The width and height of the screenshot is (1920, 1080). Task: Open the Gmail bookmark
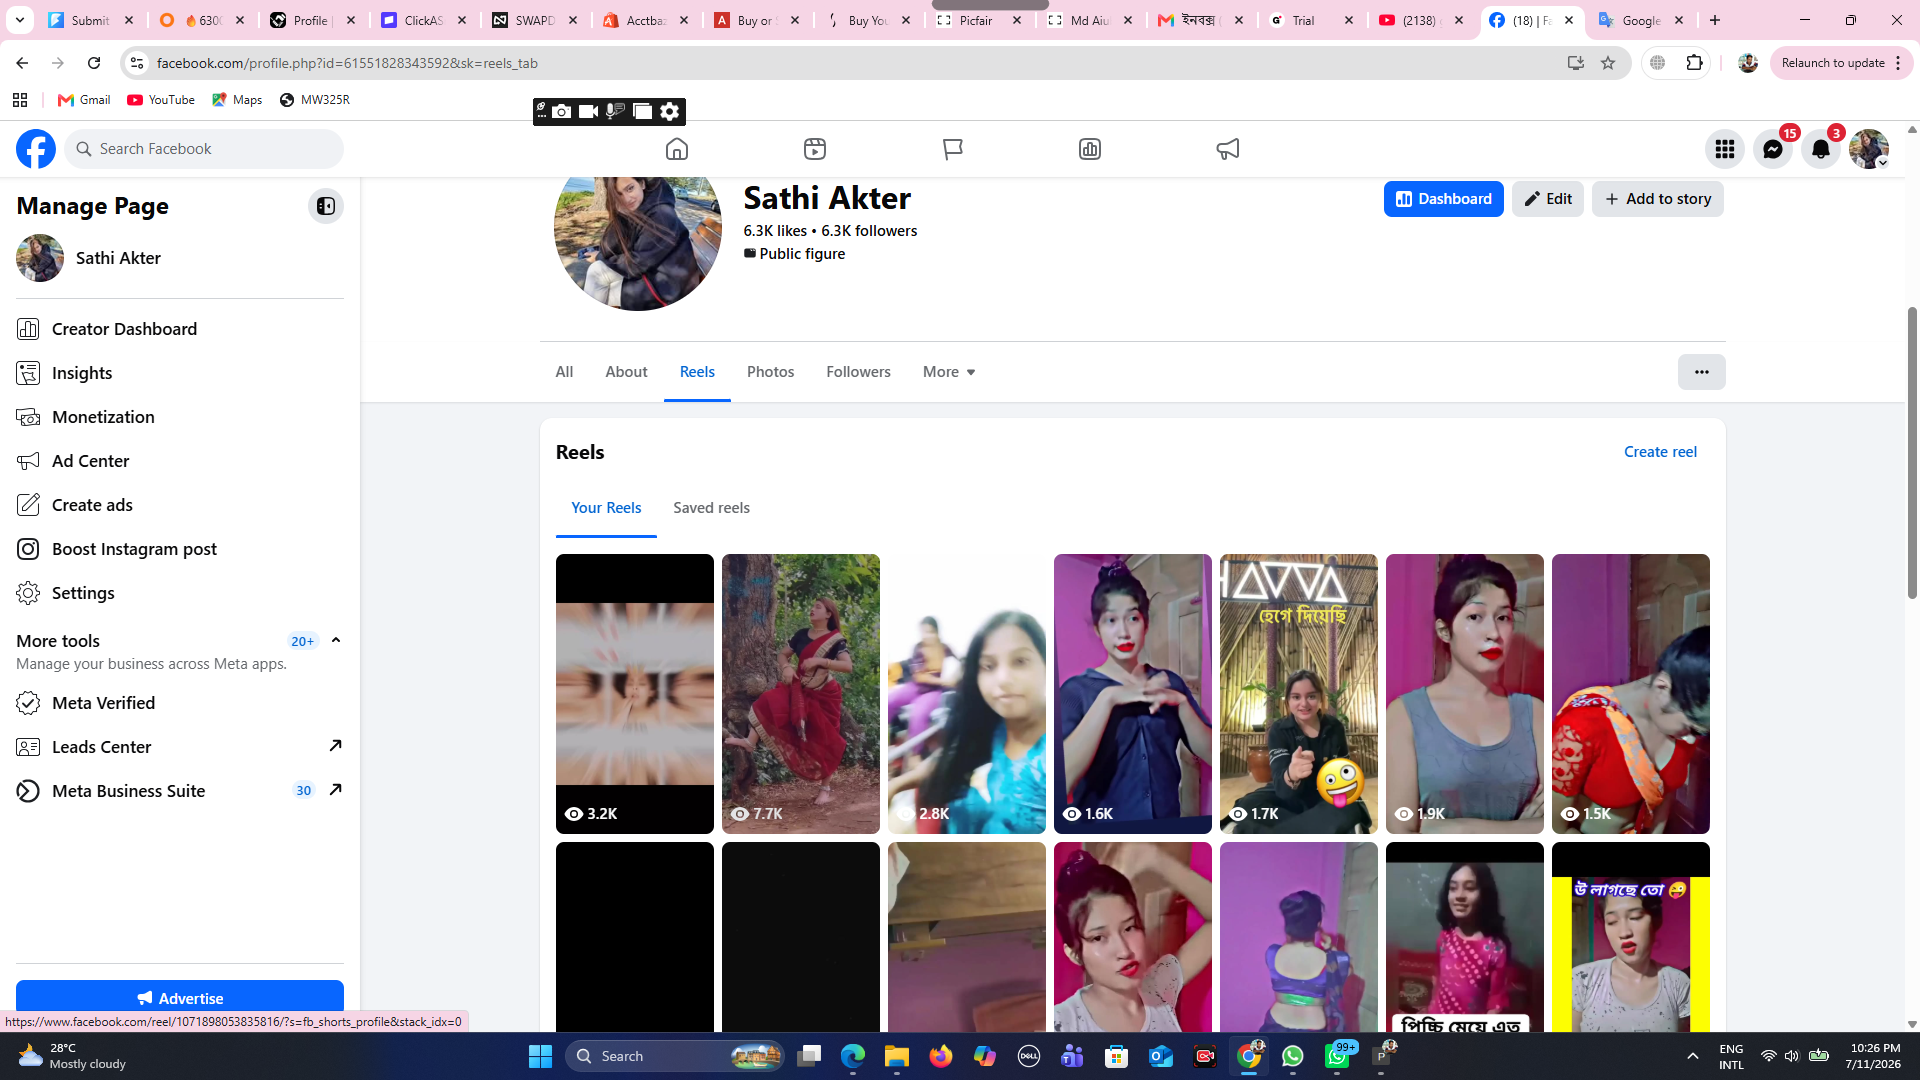[84, 100]
